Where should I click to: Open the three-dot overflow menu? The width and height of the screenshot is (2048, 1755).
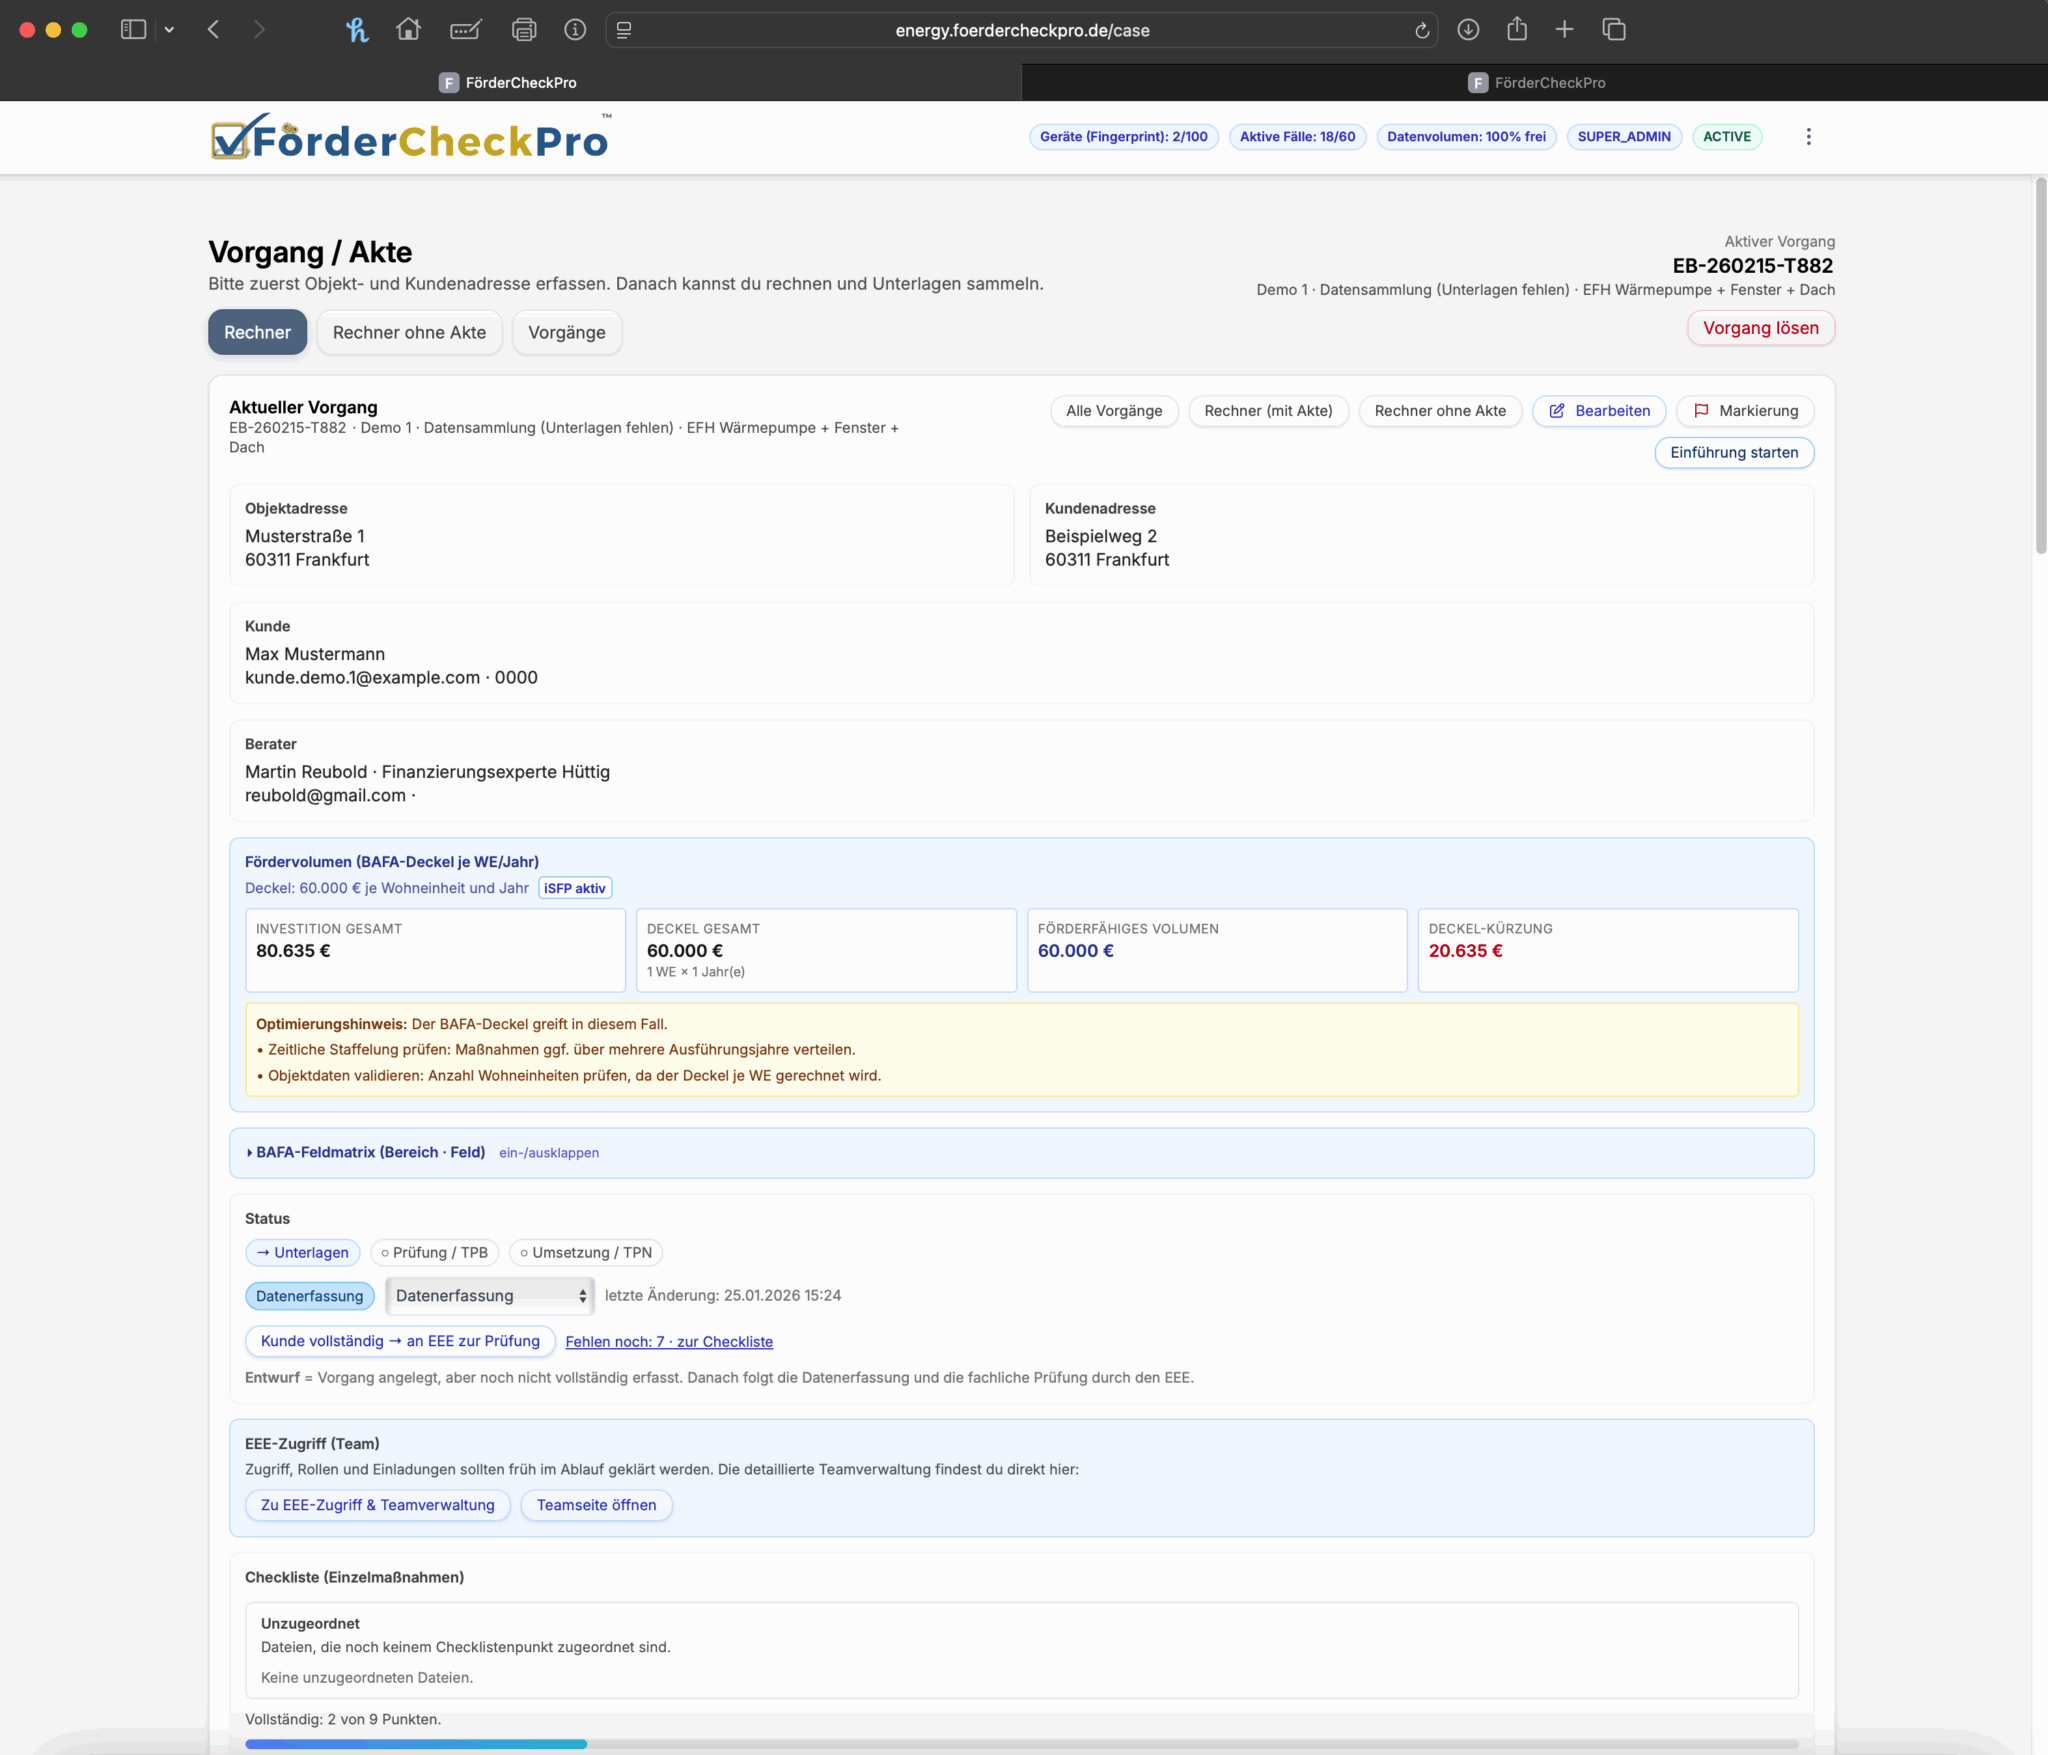pyautogui.click(x=1808, y=137)
